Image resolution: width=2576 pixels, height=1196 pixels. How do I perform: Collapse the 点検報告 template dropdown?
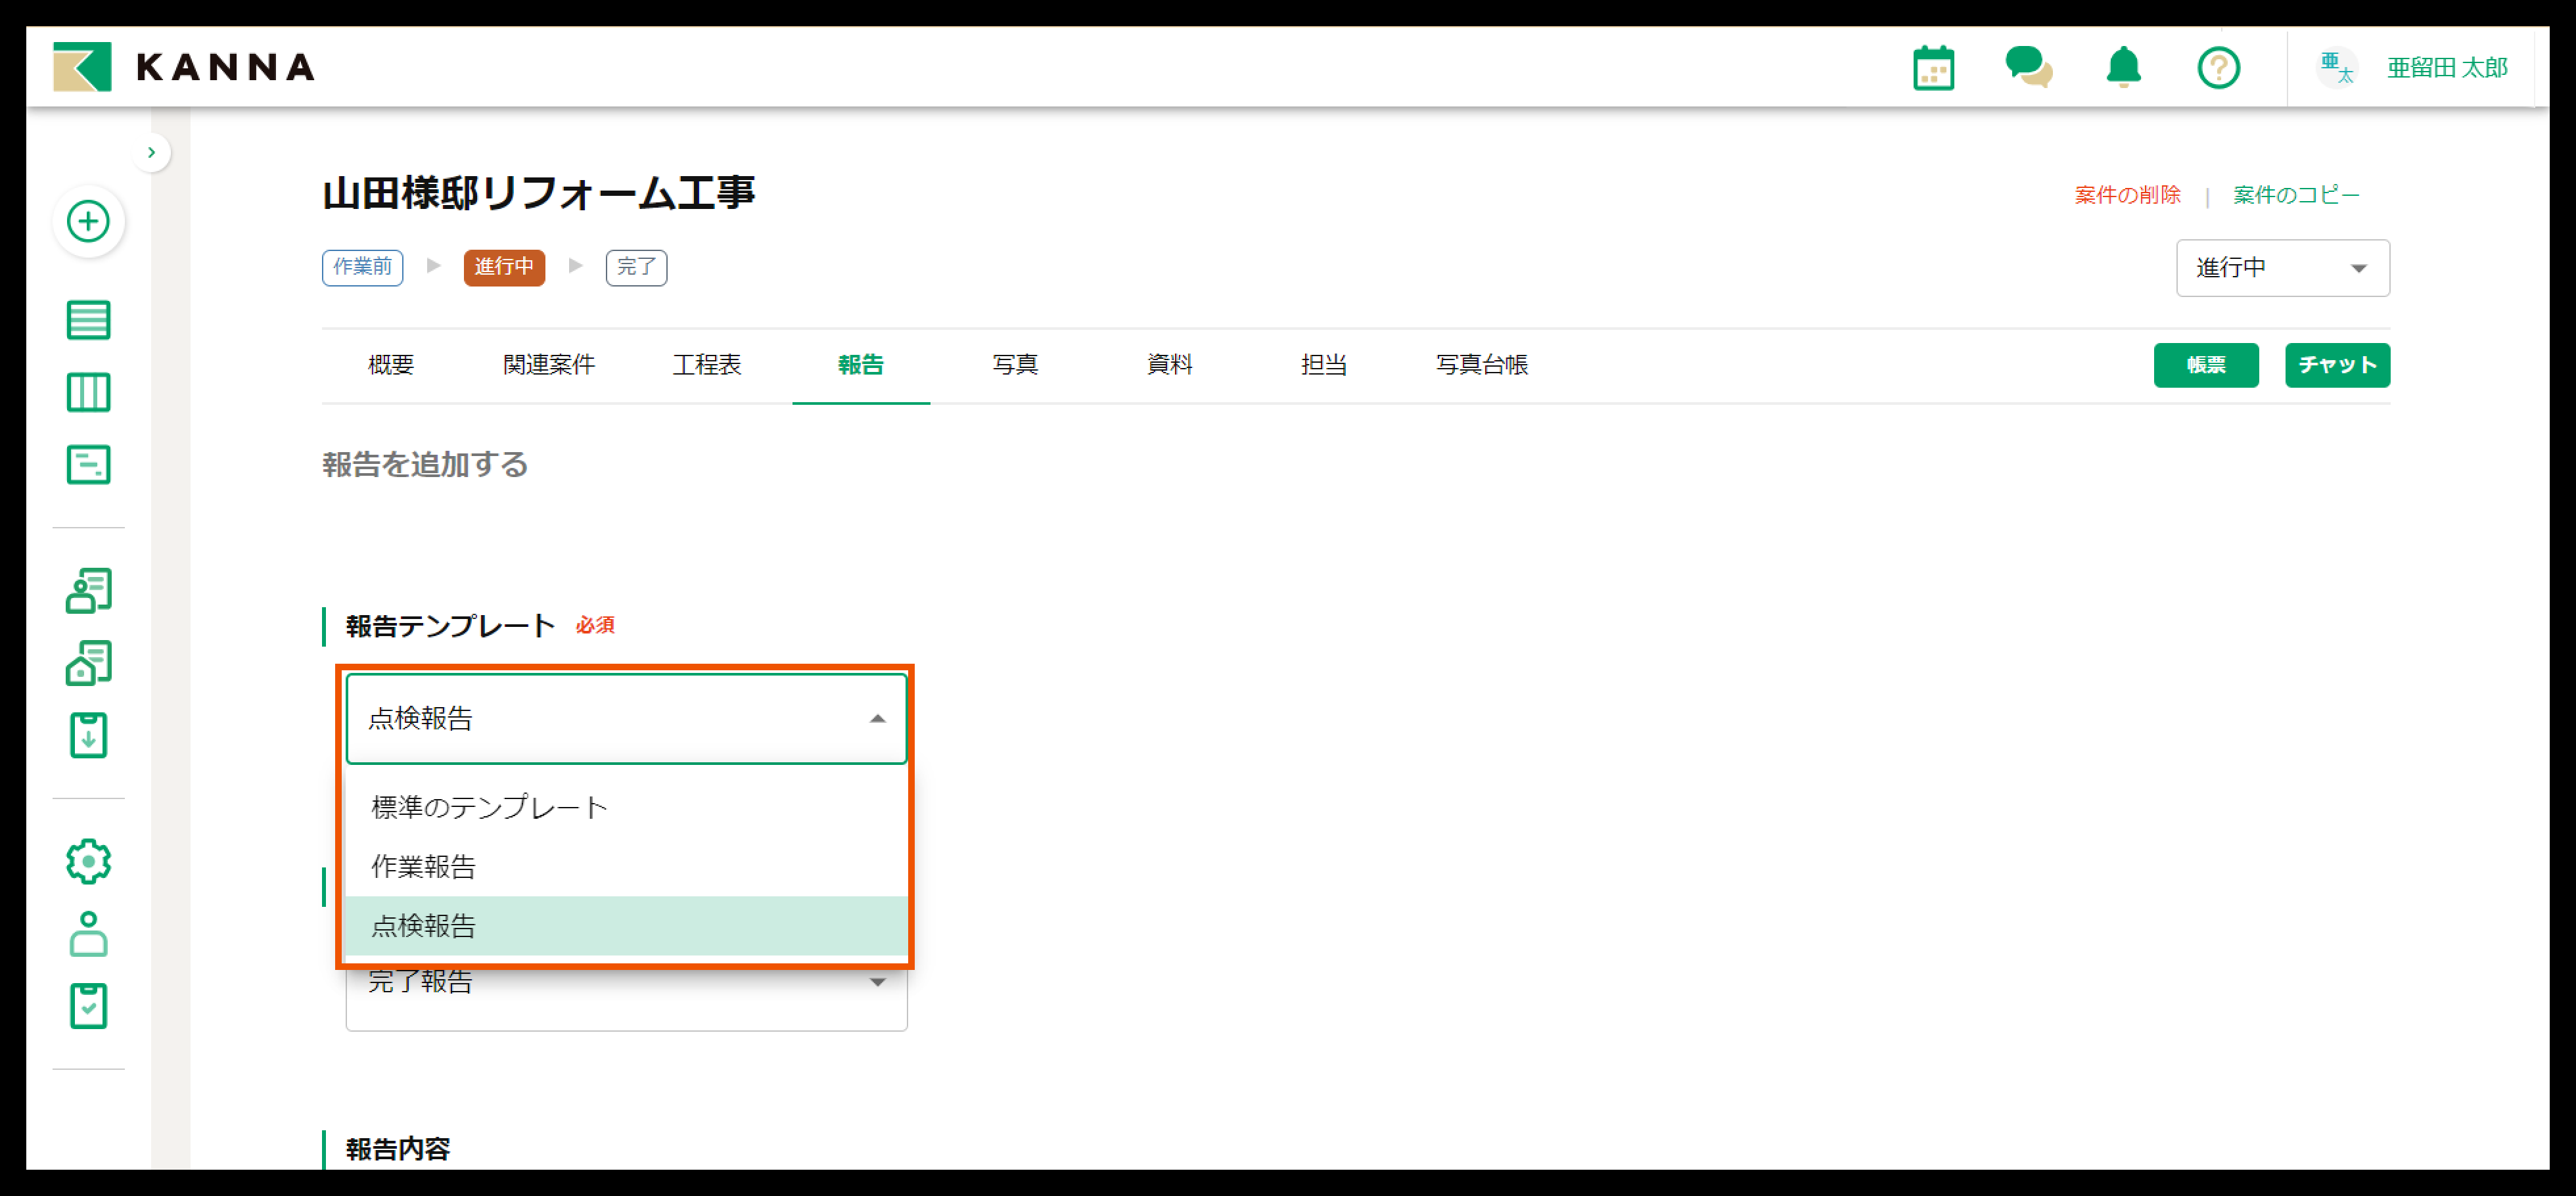pos(626,719)
